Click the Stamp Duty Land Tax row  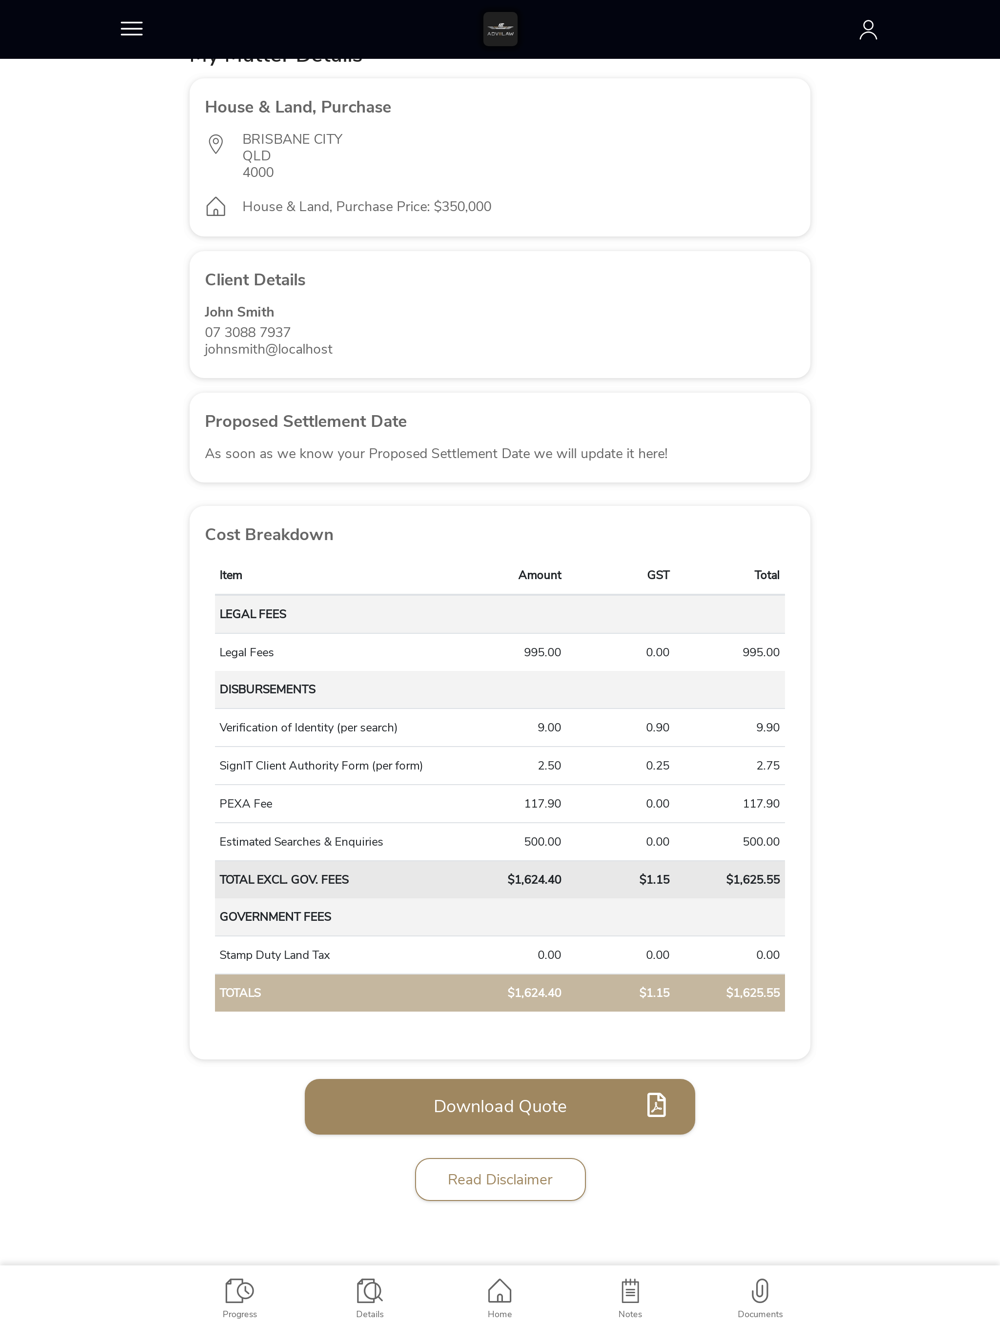[500, 955]
